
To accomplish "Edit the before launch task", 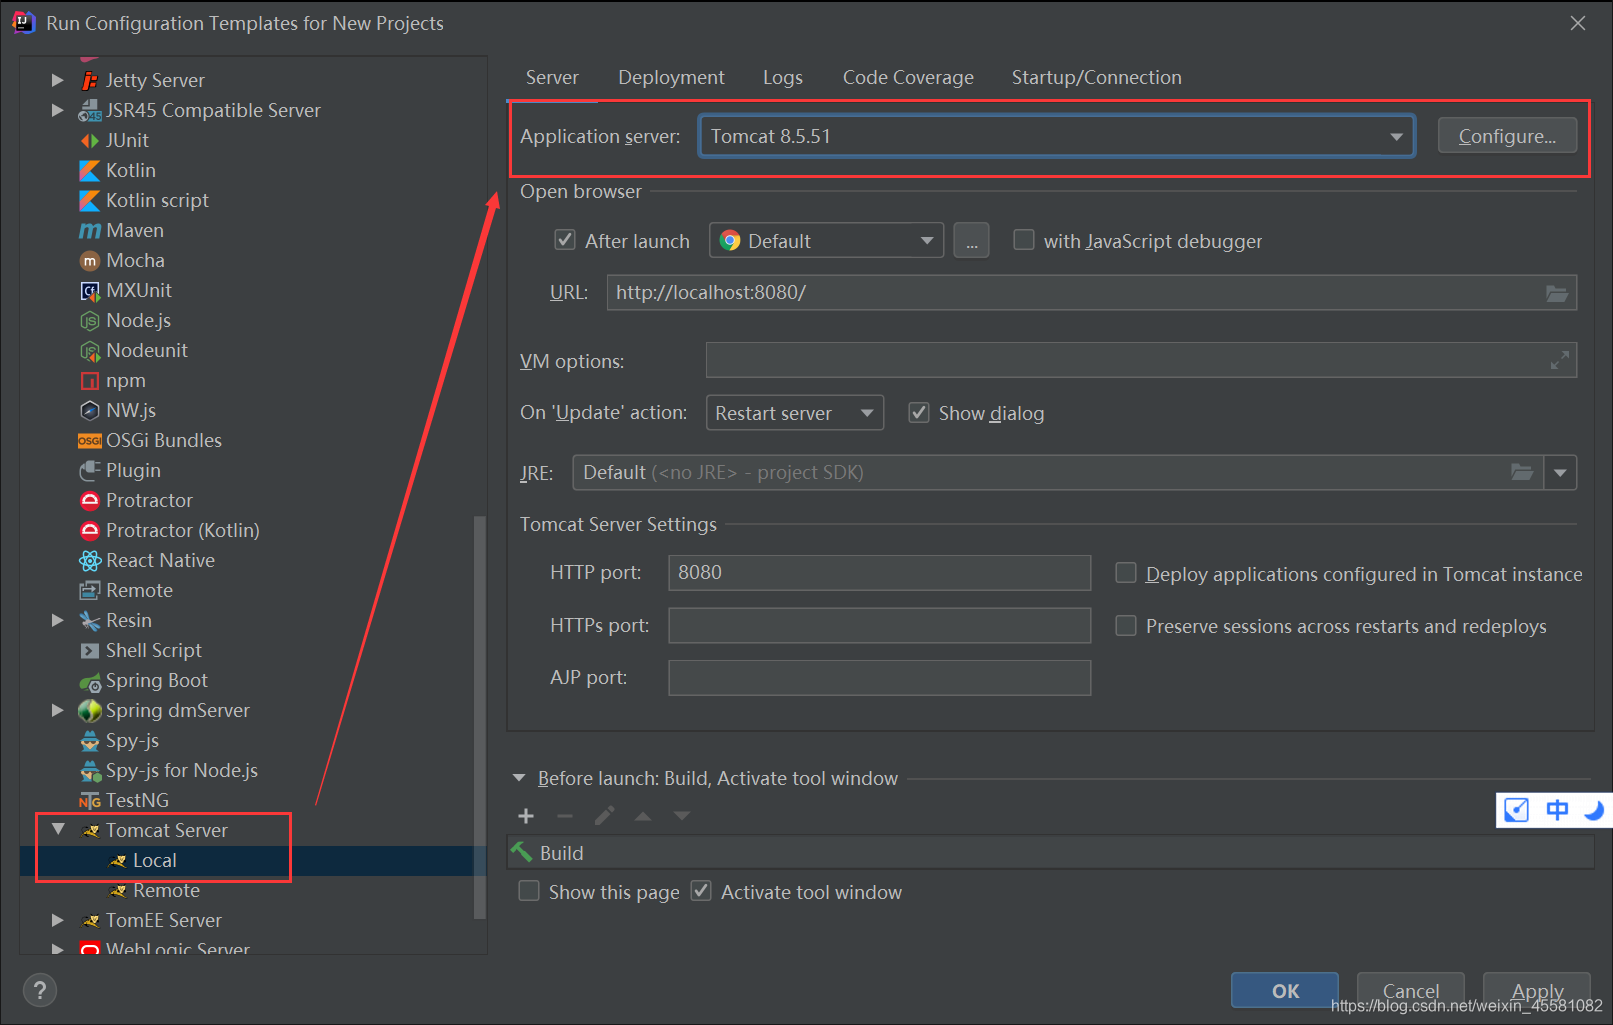I will (604, 816).
